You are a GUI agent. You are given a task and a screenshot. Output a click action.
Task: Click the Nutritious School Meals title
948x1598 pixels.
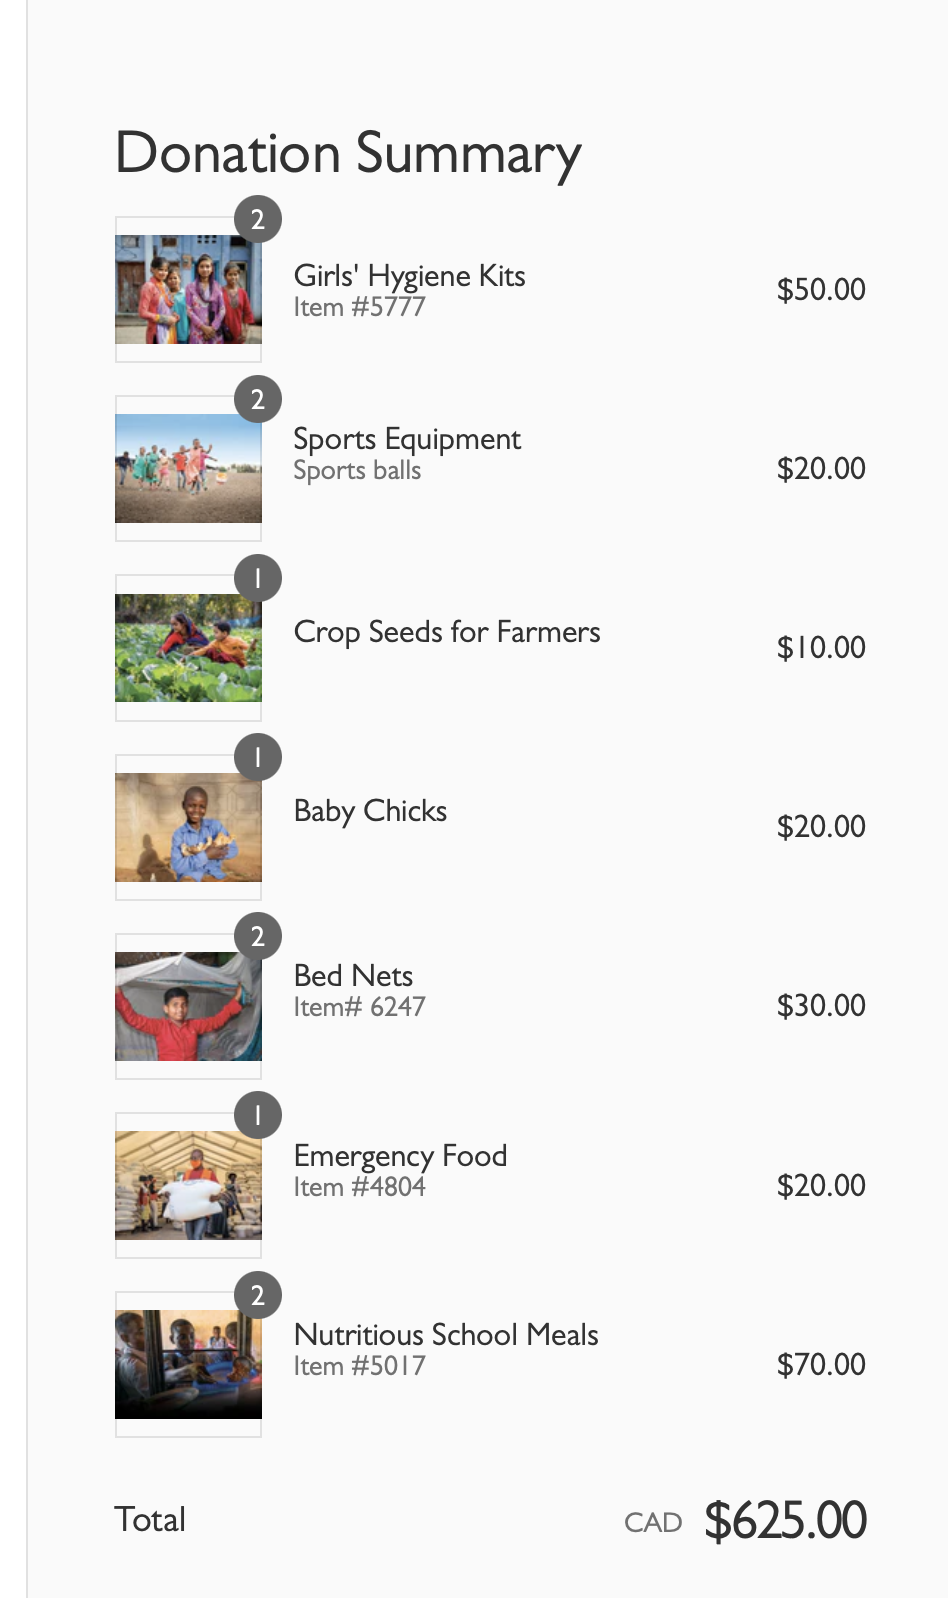(x=446, y=1335)
